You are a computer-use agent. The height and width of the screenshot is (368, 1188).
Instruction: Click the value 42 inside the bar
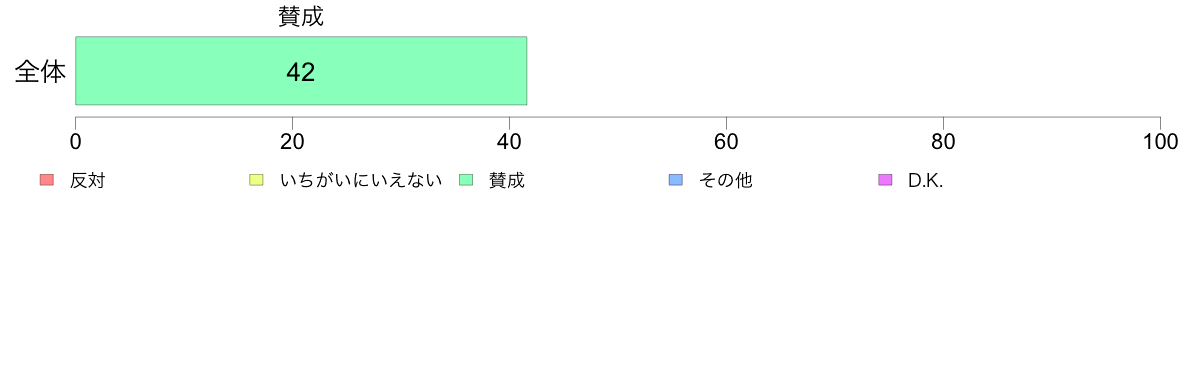[301, 72]
